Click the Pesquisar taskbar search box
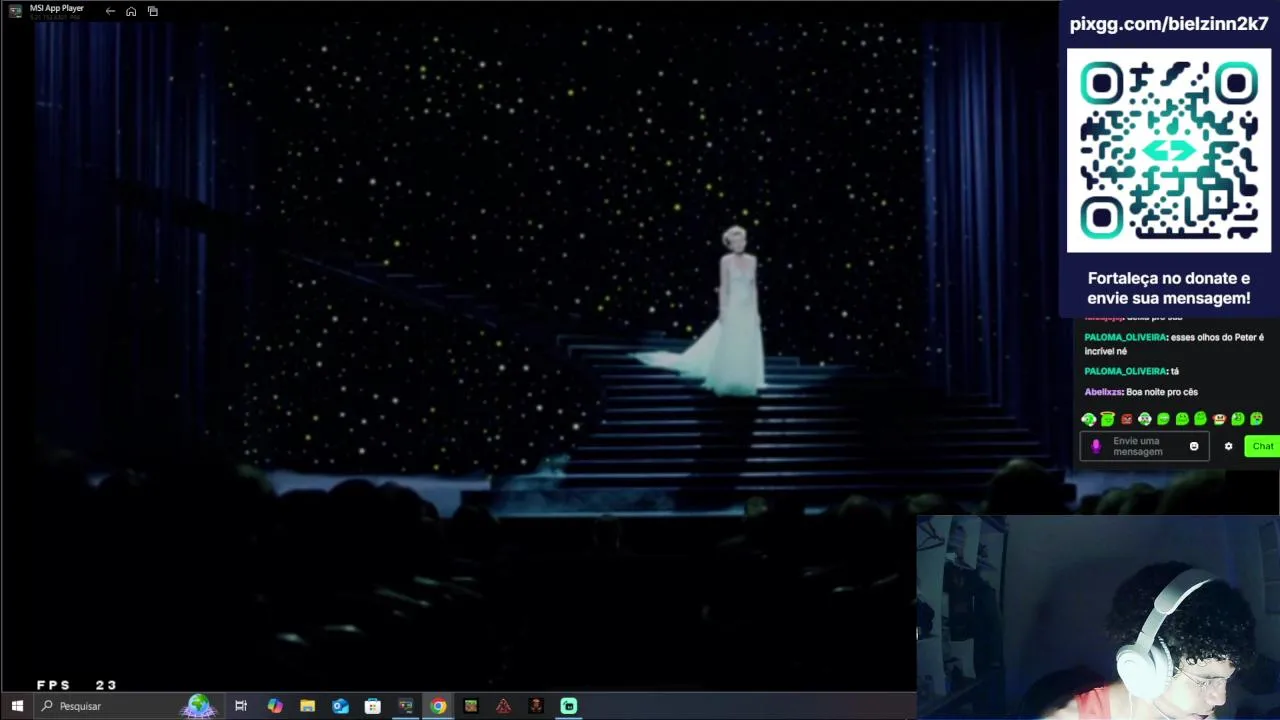The image size is (1280, 720). pos(127,706)
